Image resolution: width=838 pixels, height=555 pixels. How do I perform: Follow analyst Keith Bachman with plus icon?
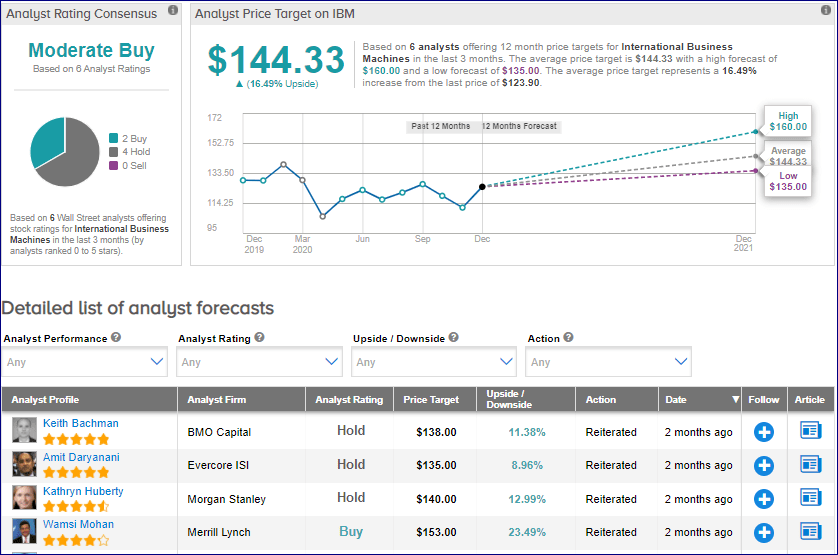[x=764, y=432]
